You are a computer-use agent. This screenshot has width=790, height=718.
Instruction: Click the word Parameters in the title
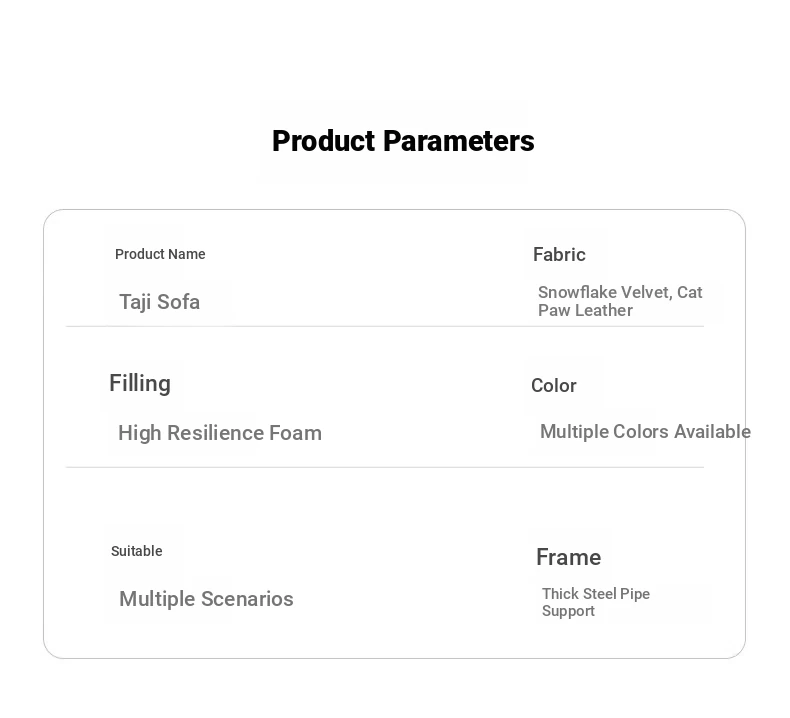coord(459,141)
